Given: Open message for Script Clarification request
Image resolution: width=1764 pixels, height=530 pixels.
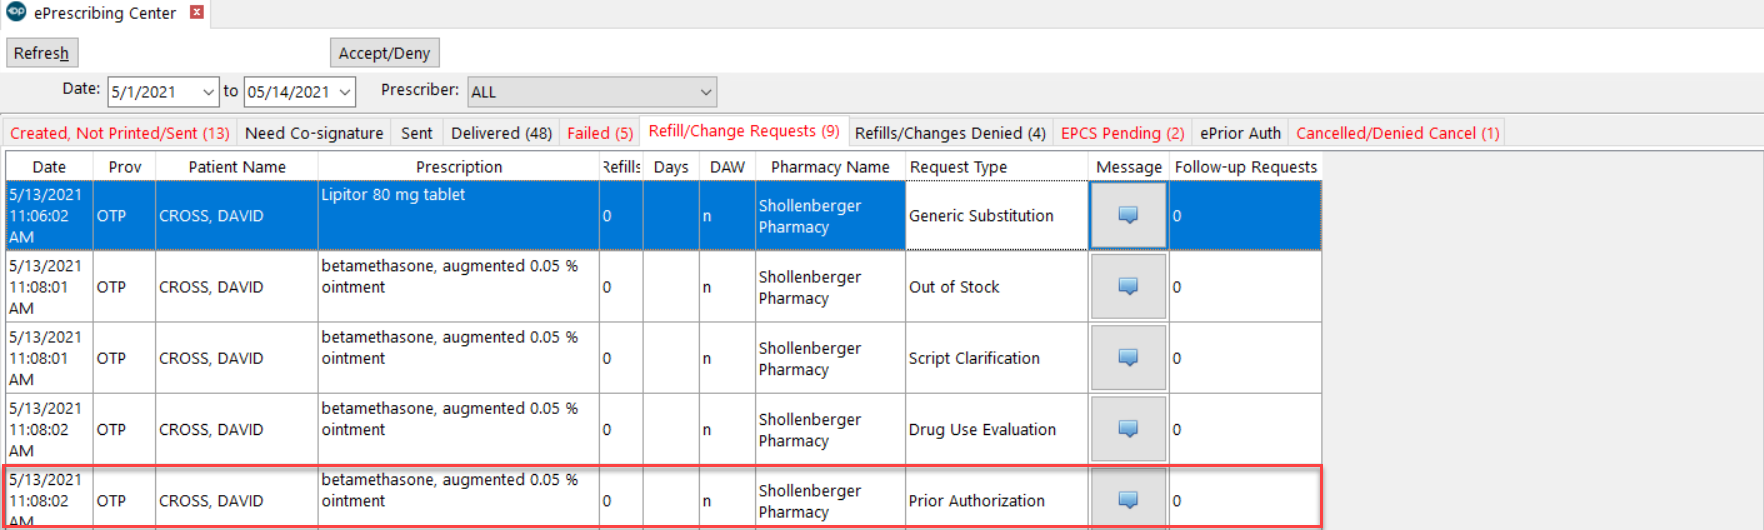Looking at the screenshot, I should [x=1128, y=357].
